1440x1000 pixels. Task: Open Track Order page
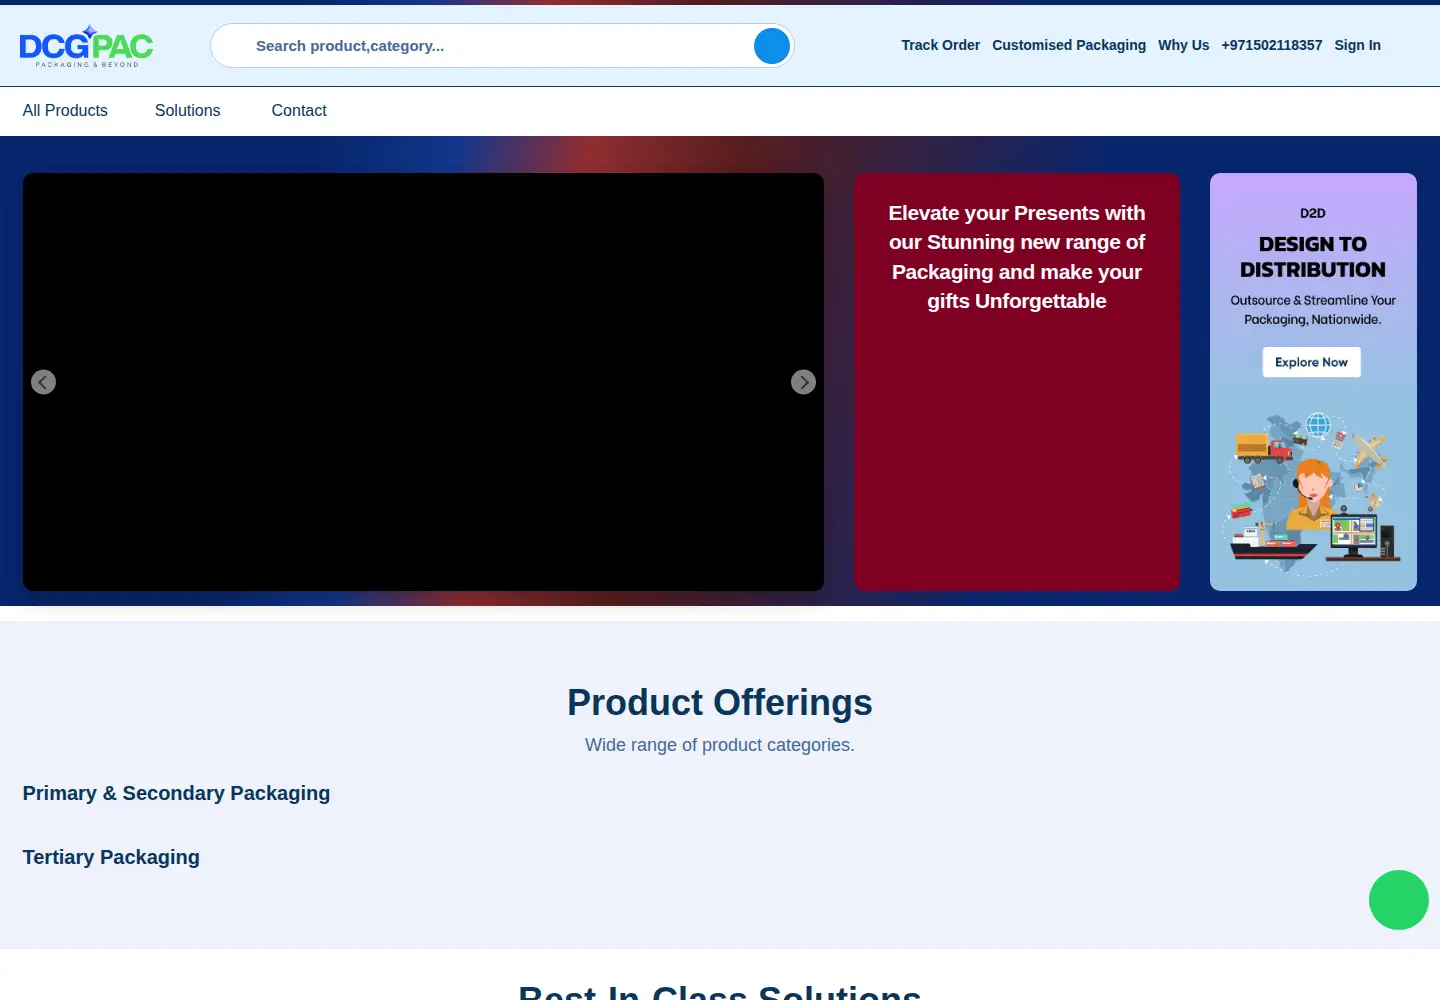point(940,45)
